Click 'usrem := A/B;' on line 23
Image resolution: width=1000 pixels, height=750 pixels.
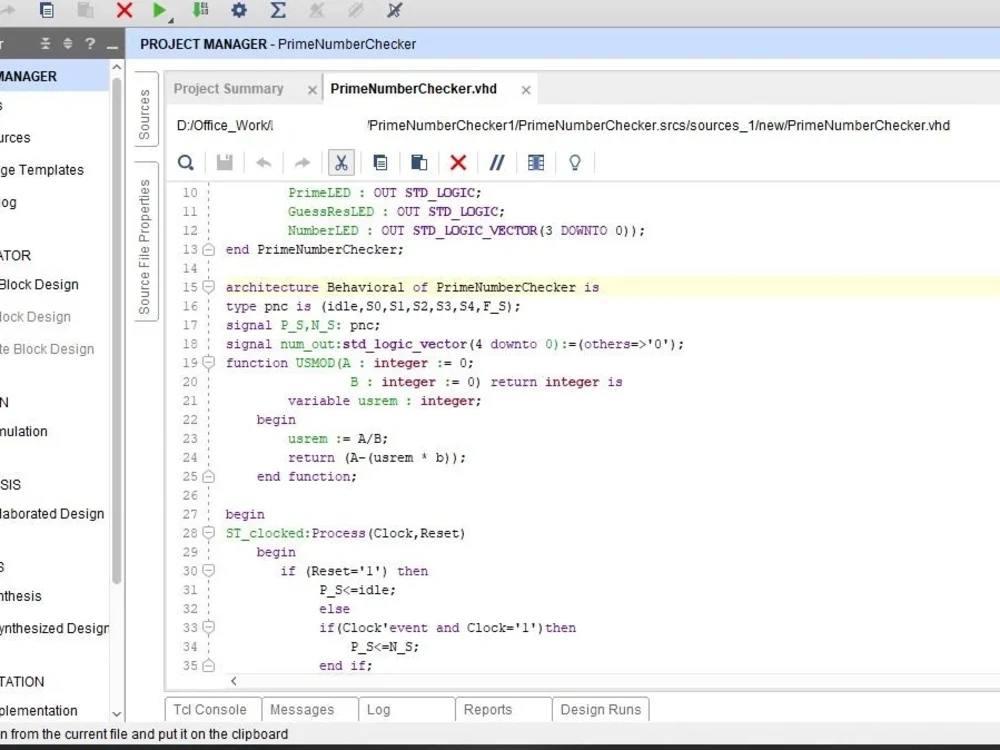(x=337, y=439)
